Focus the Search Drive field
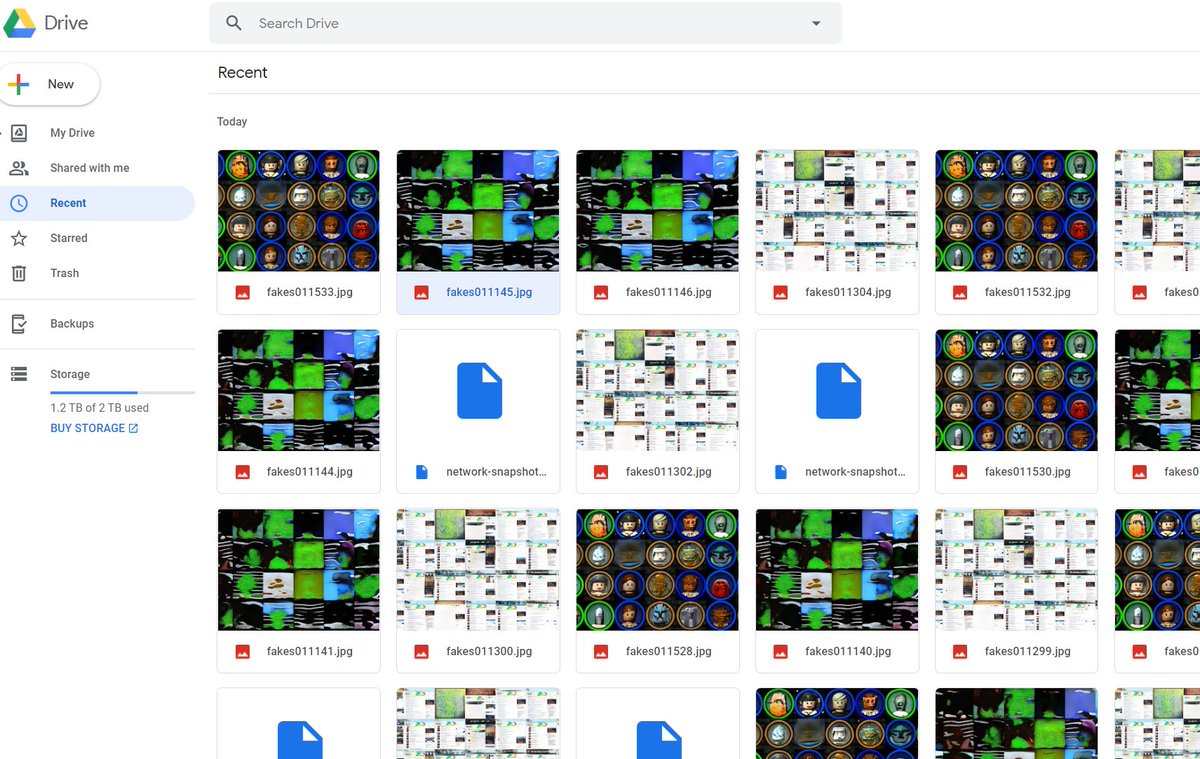This screenshot has width=1200, height=759. 525,23
